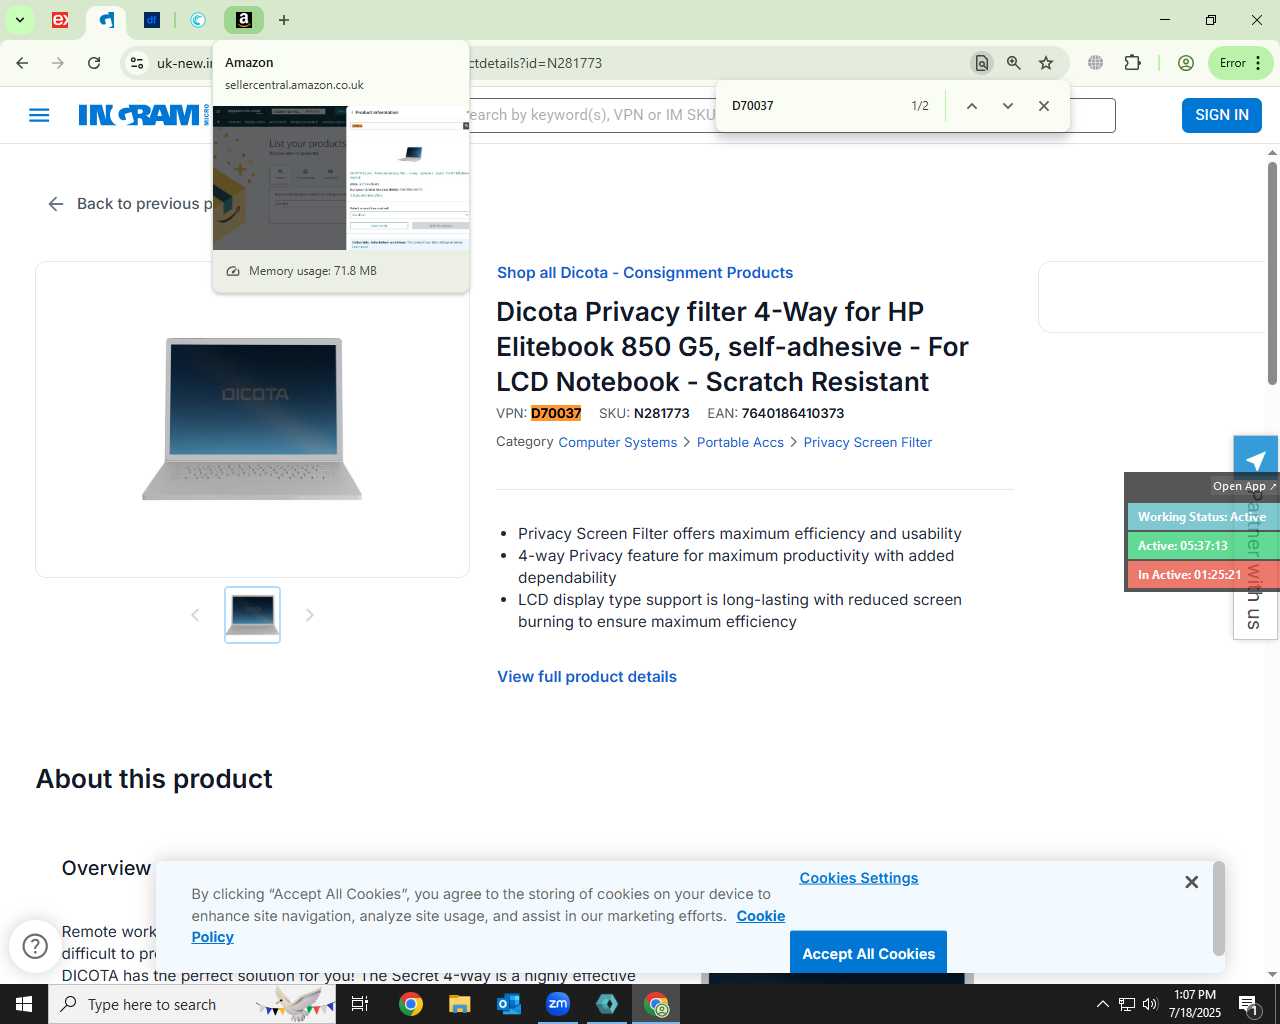Viewport: 1280px width, 1024px height.
Task: Open Outlook from the taskbar
Action: pos(509,1004)
